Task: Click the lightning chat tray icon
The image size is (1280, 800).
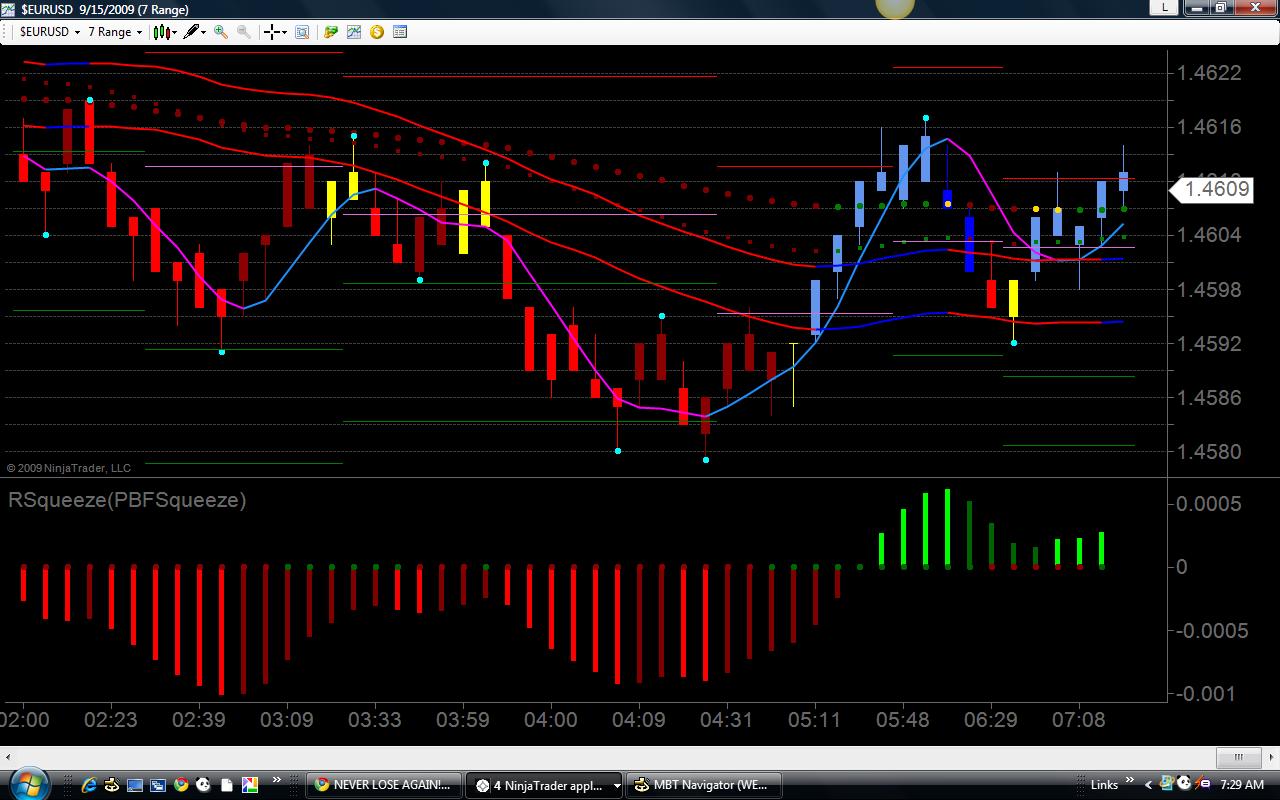Action: [x=1203, y=785]
